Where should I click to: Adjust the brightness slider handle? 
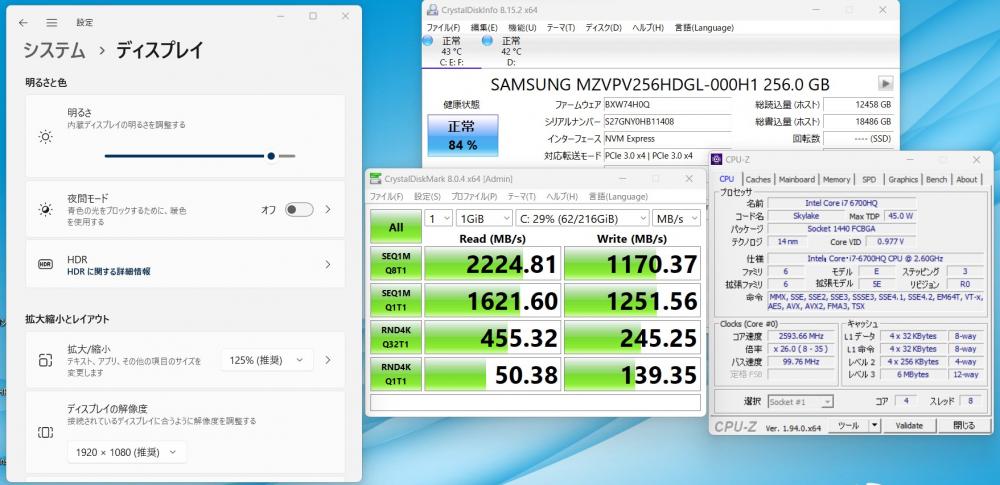[x=271, y=156]
